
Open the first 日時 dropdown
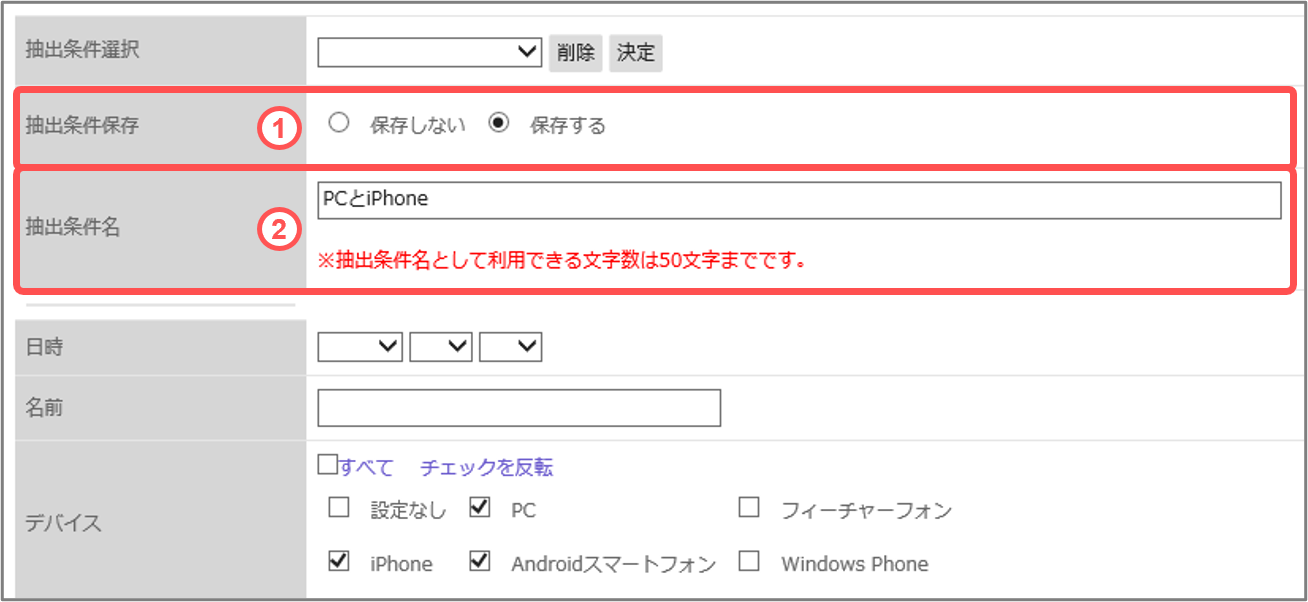360,347
